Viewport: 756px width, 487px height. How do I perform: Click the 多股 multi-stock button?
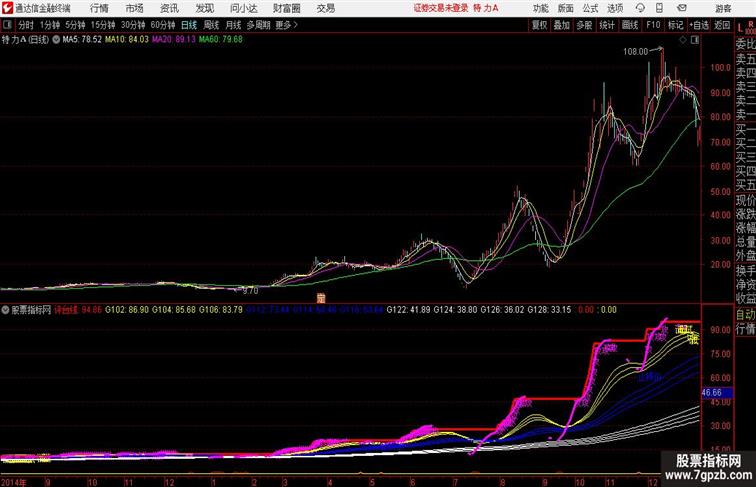click(584, 25)
